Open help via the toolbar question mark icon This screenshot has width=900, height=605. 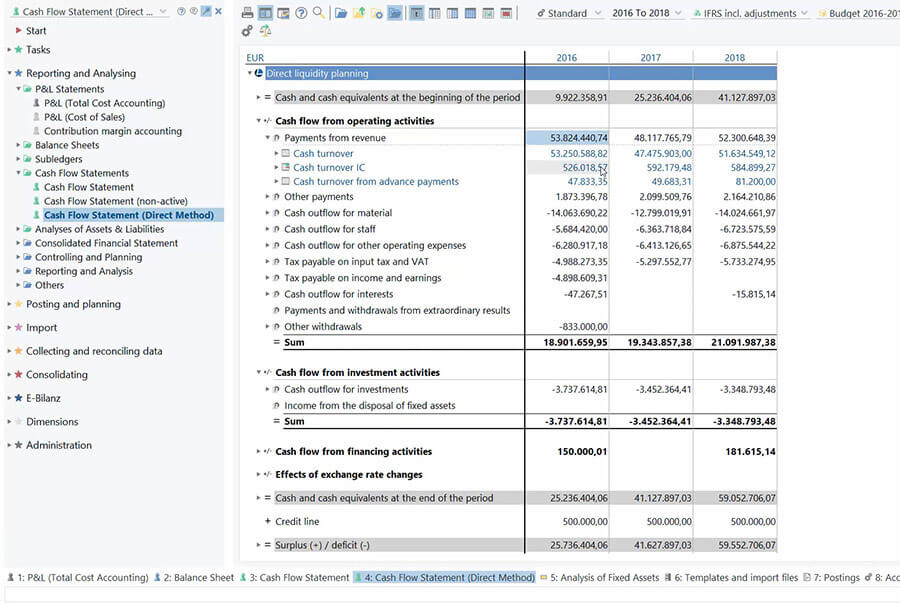click(x=301, y=13)
